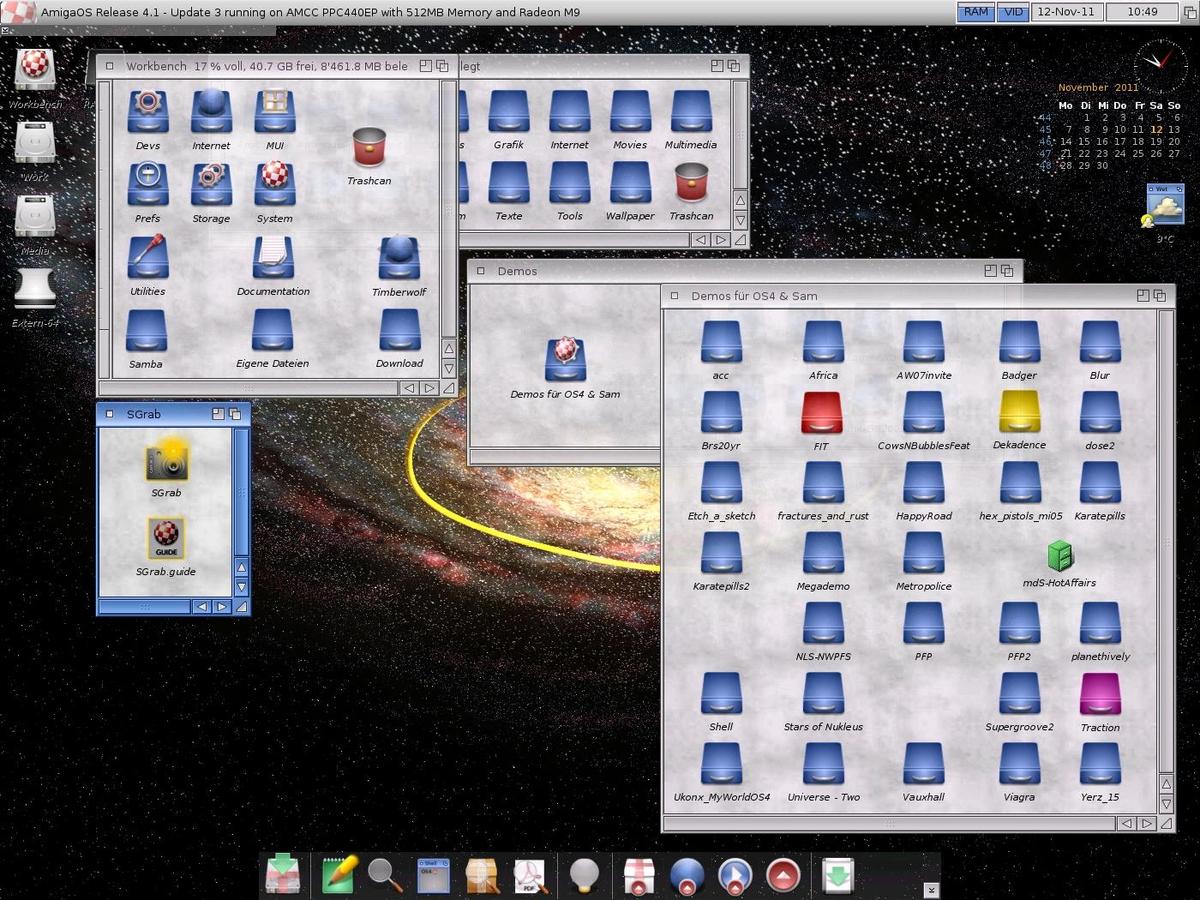Viewport: 1200px width, 900px height.
Task: Select the Supergroove2 drawer
Action: 1019,694
